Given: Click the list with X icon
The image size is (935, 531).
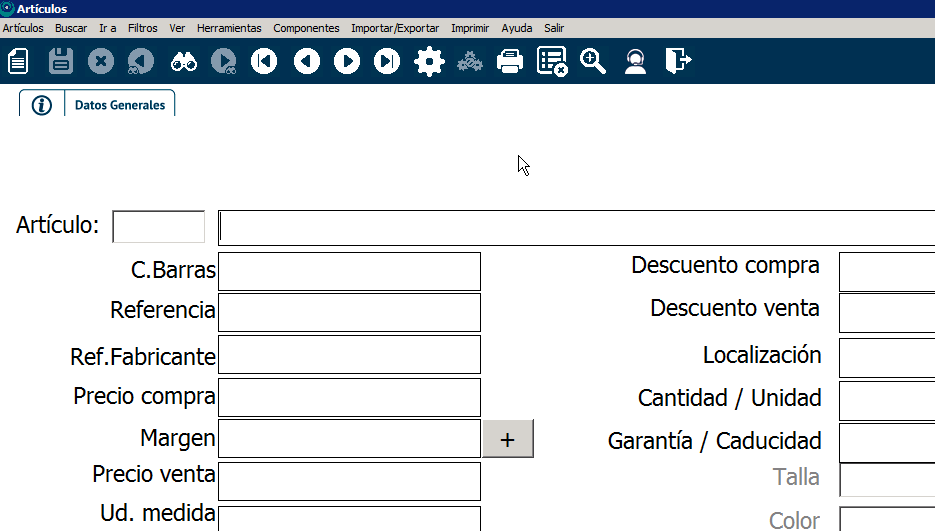Looking at the screenshot, I should pos(552,62).
